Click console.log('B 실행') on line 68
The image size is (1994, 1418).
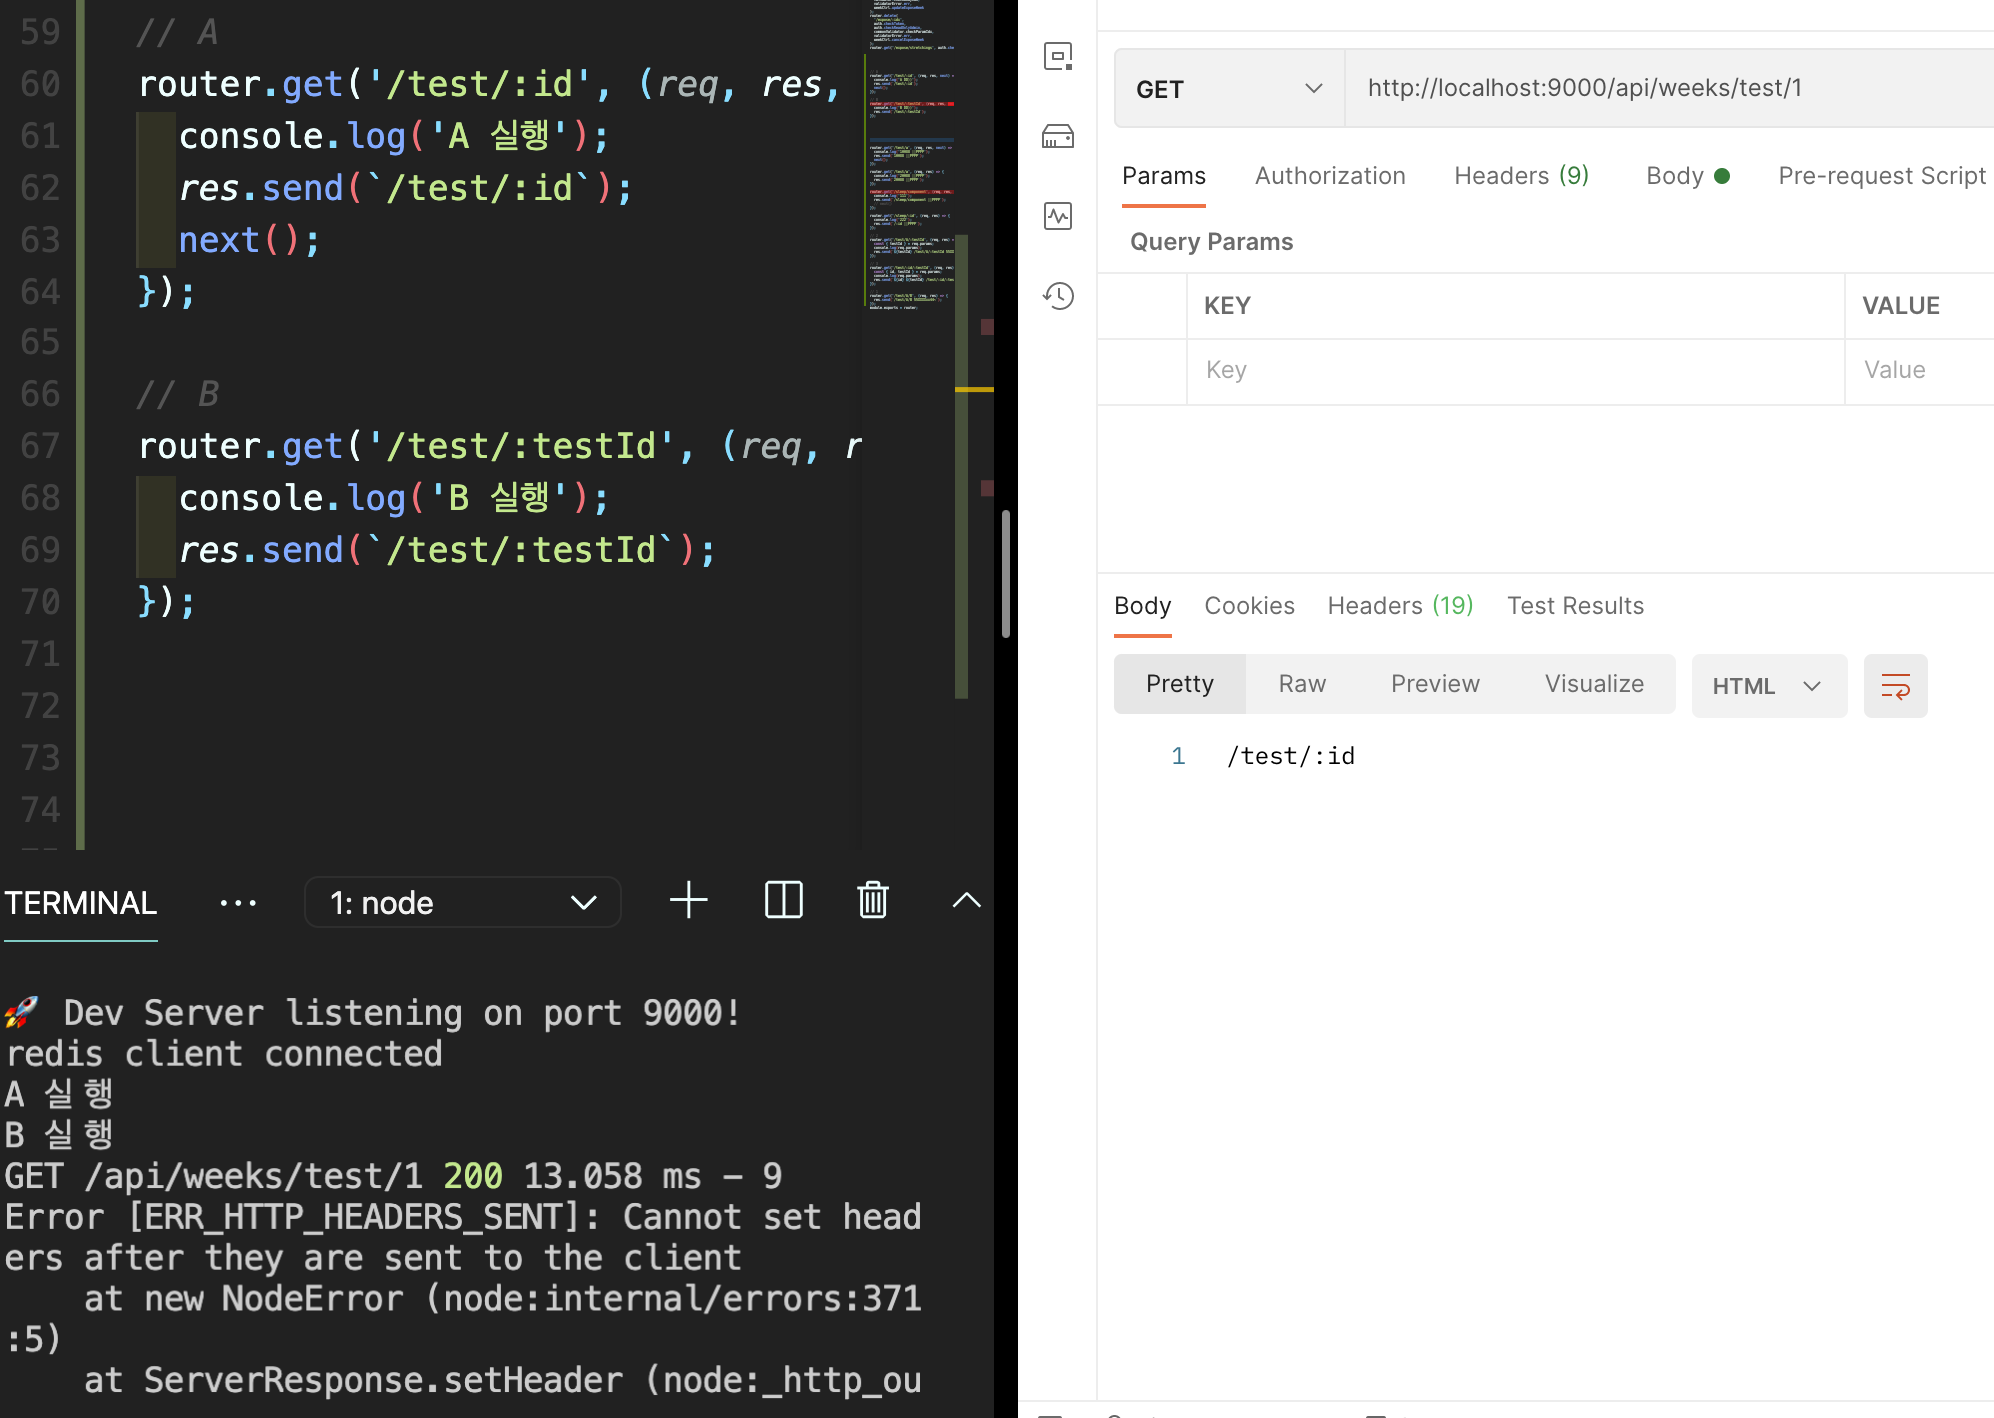pyautogui.click(x=393, y=498)
